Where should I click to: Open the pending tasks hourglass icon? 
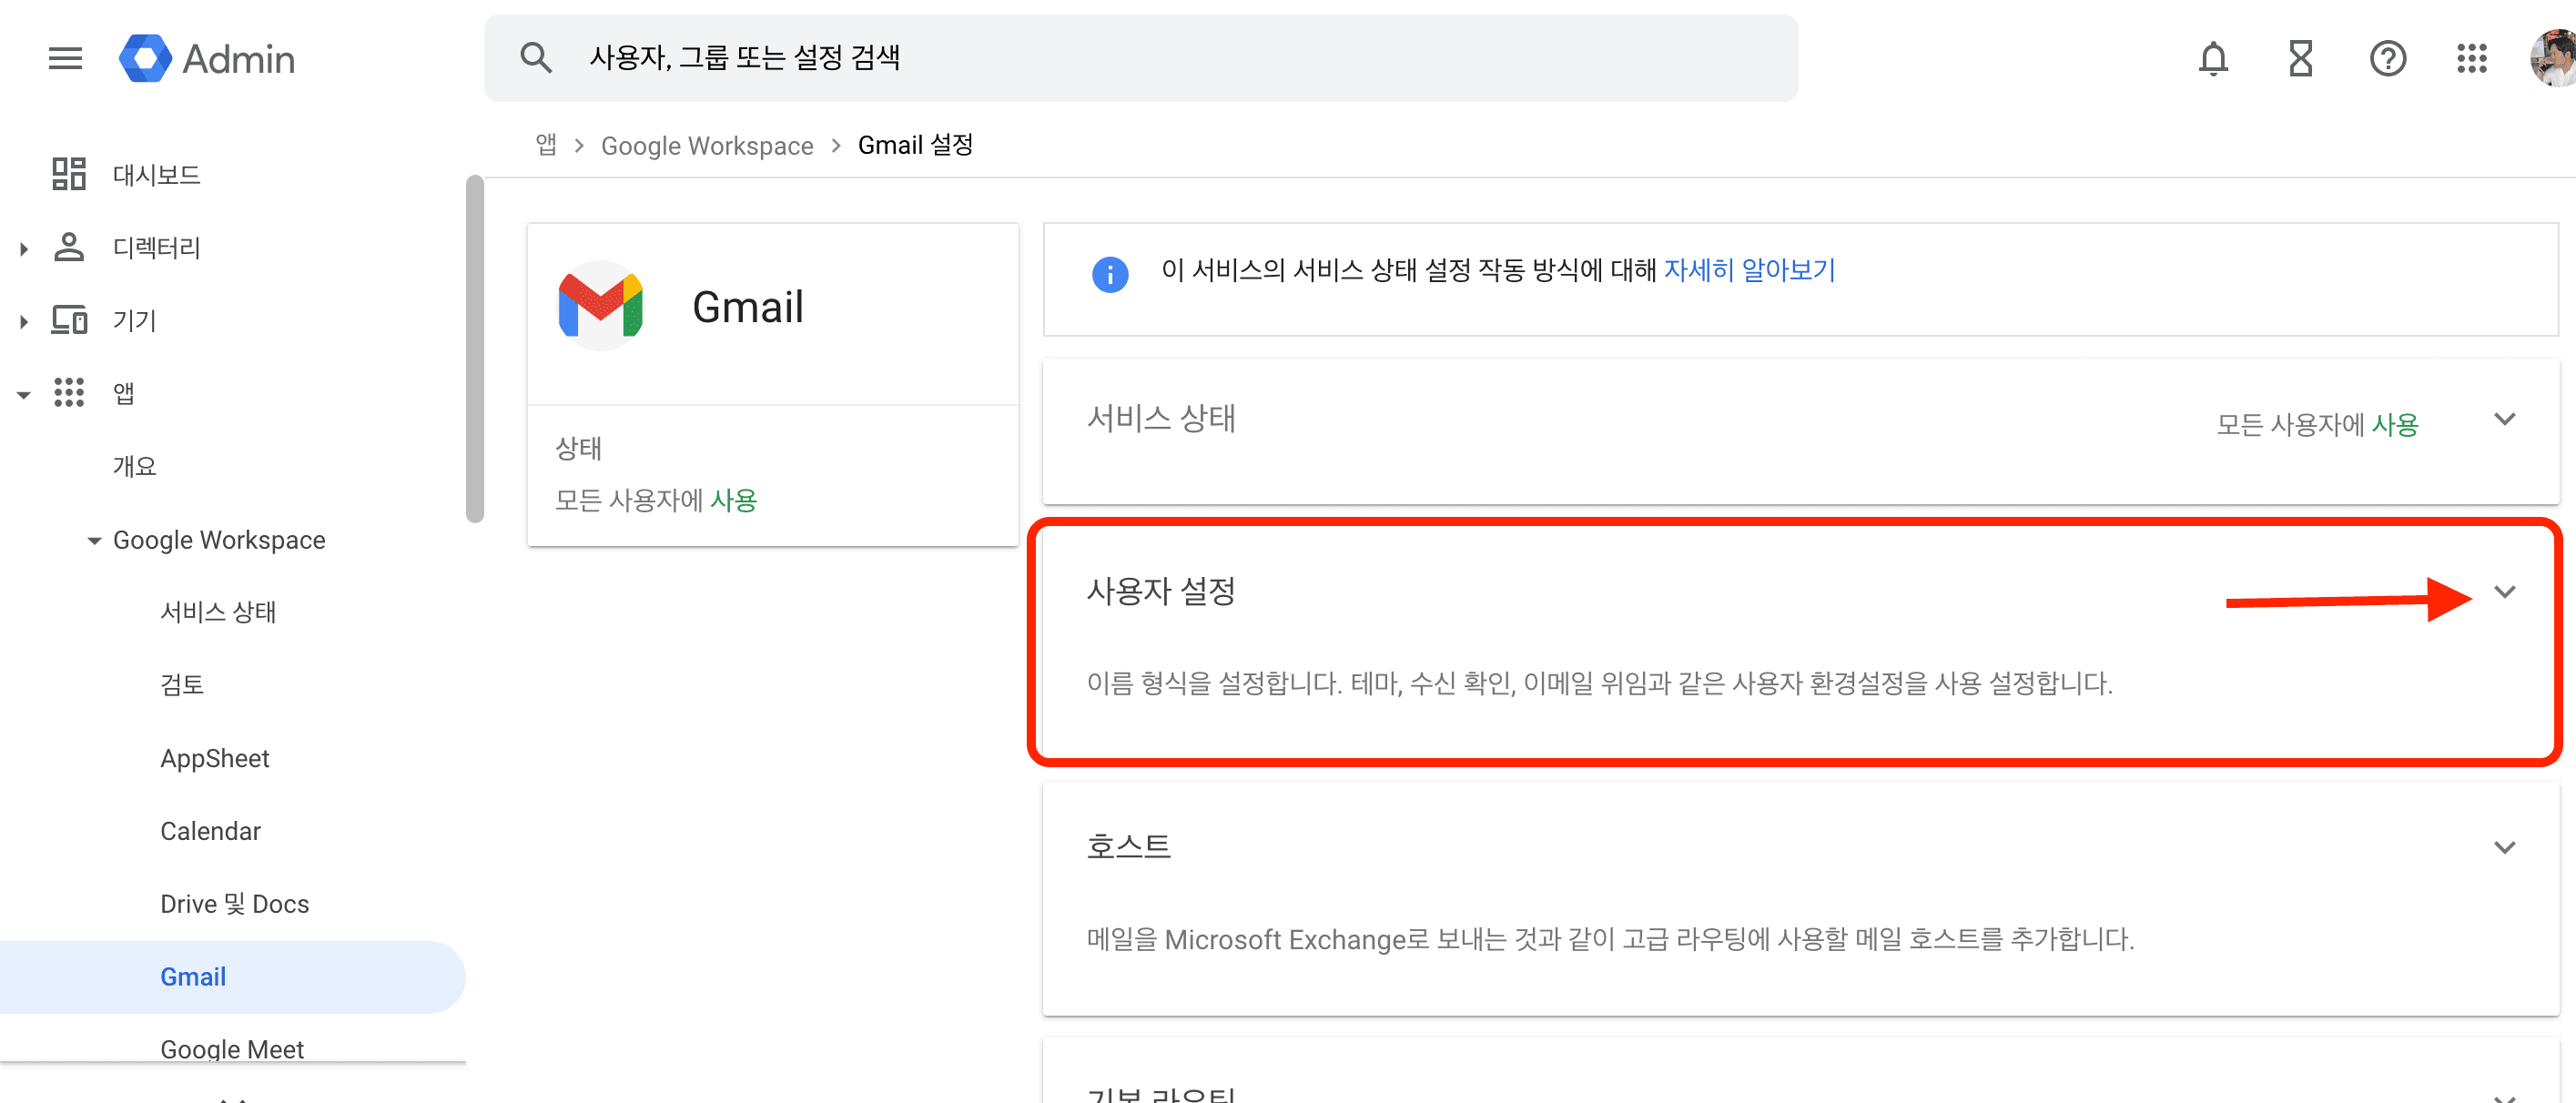(x=2300, y=58)
